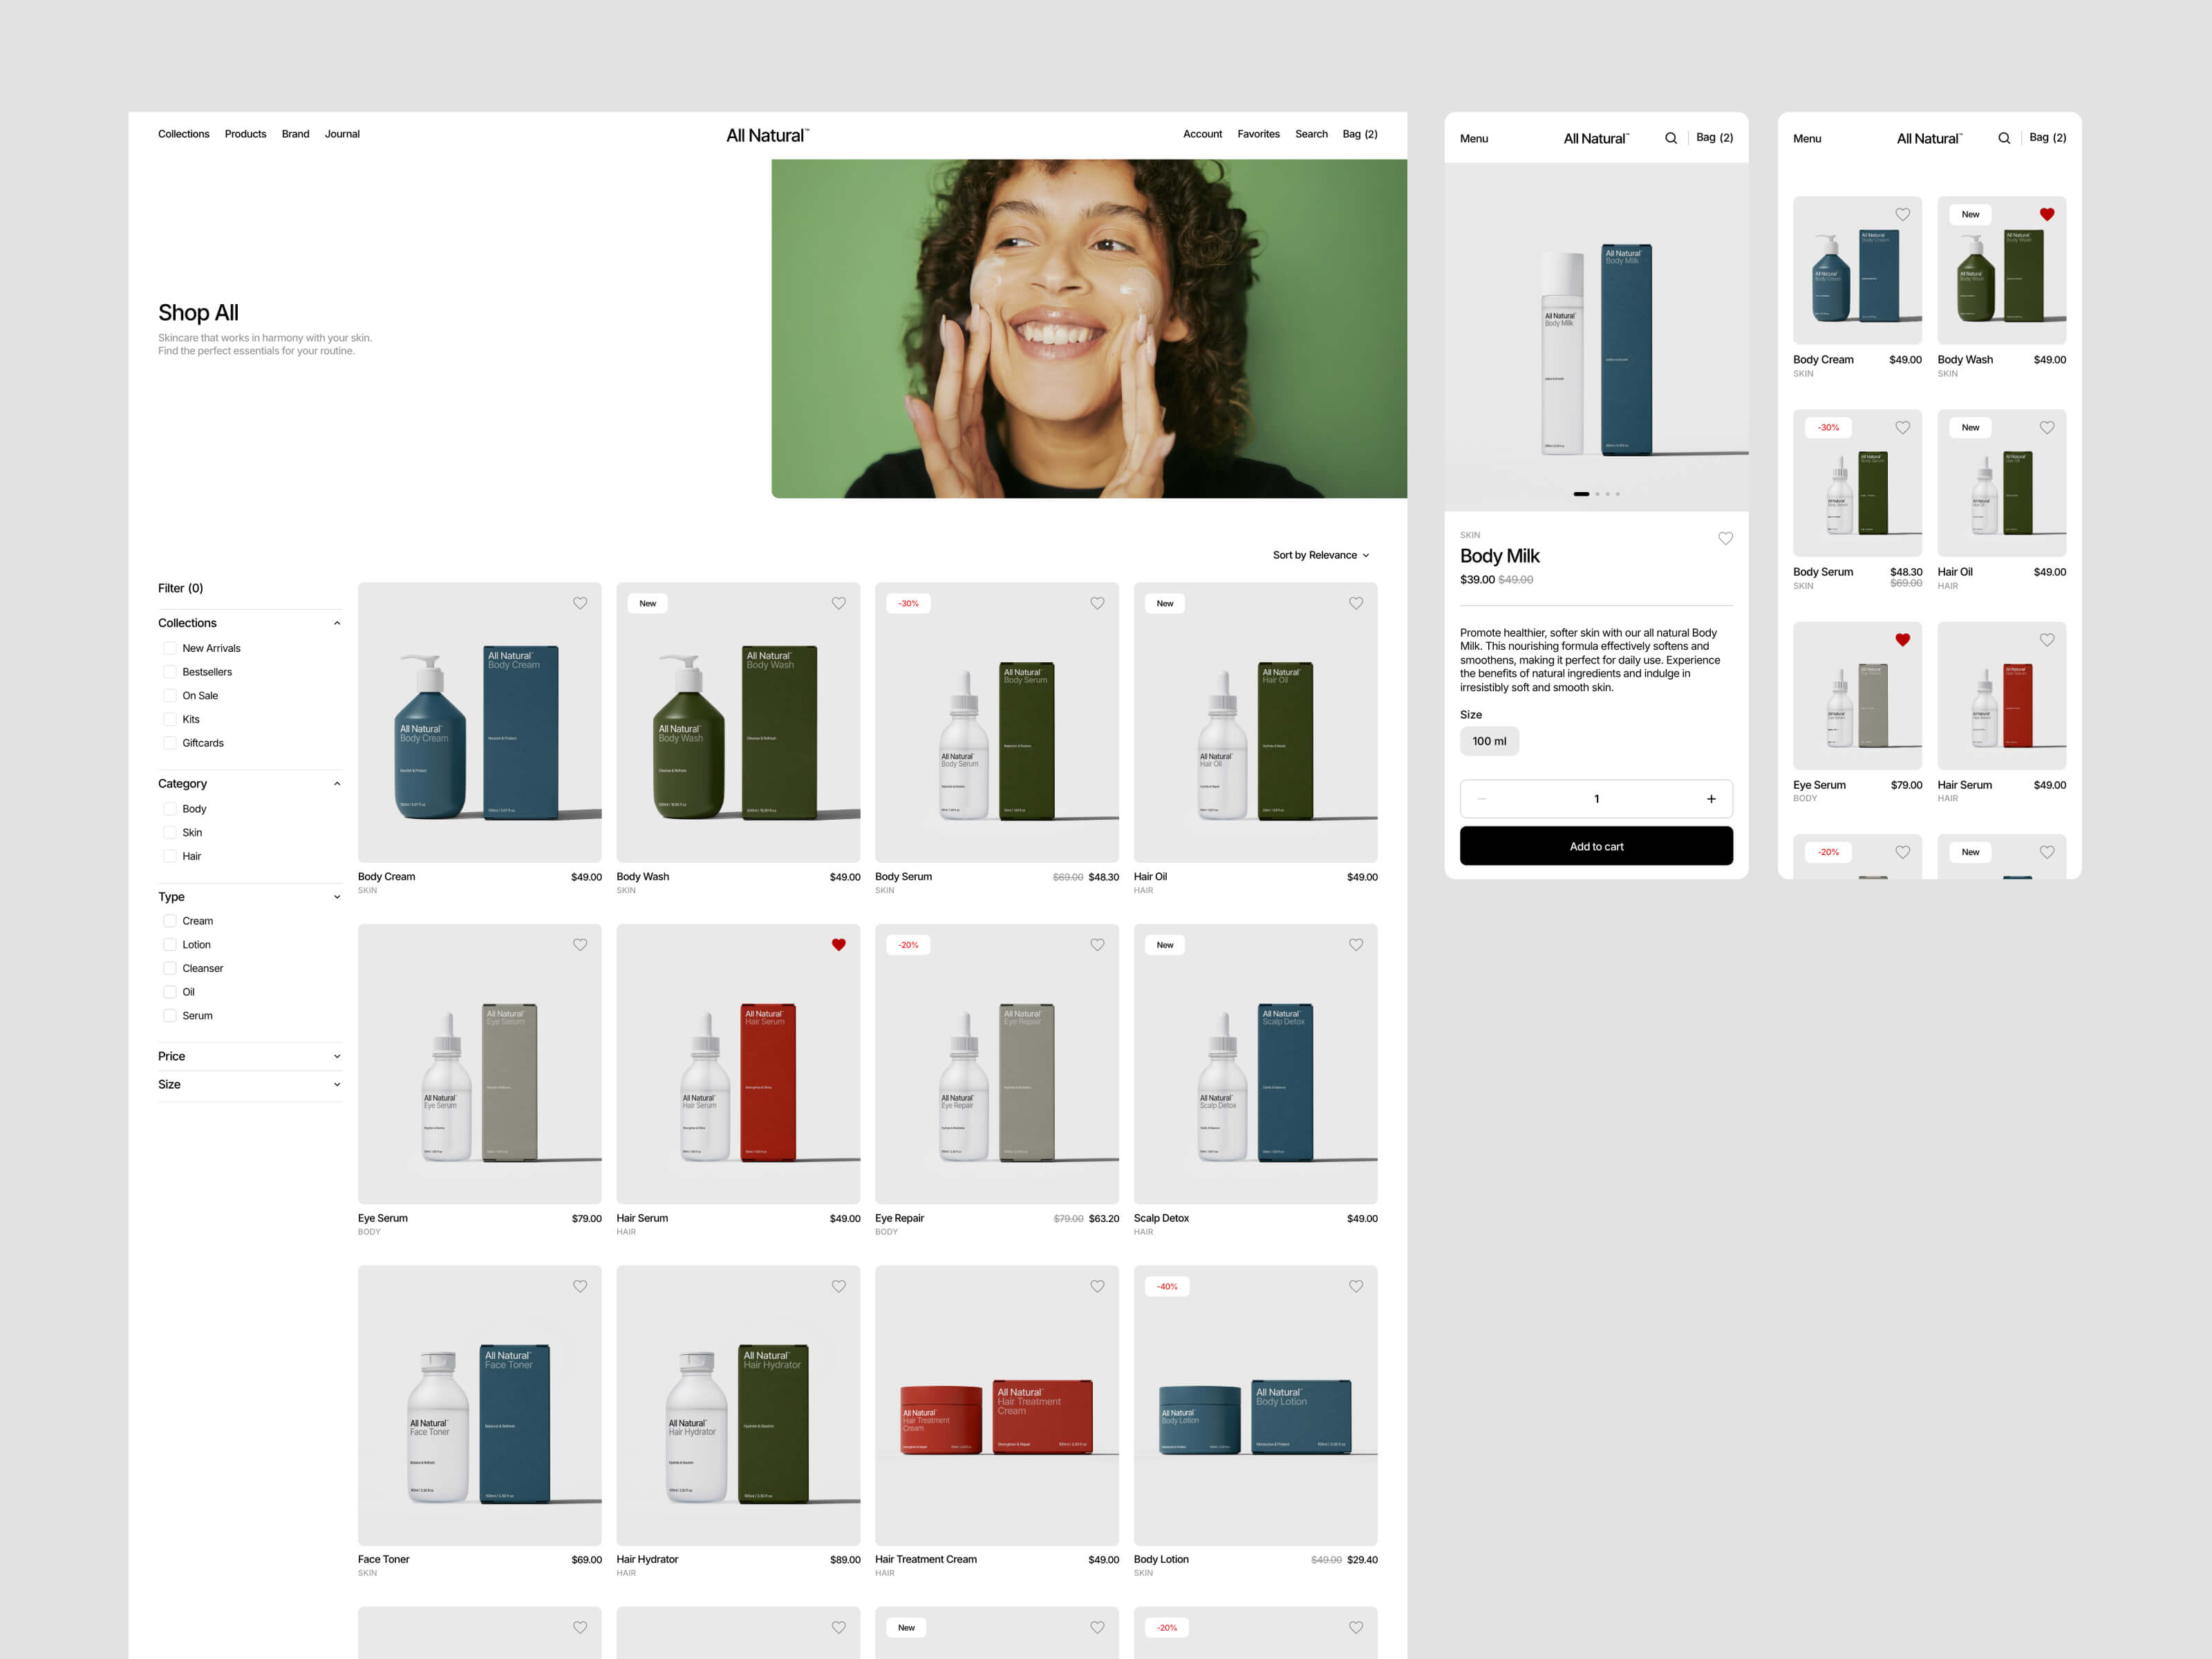Favorite the Body Cream product heart icon
The height and width of the screenshot is (1659, 2212).
pyautogui.click(x=580, y=603)
